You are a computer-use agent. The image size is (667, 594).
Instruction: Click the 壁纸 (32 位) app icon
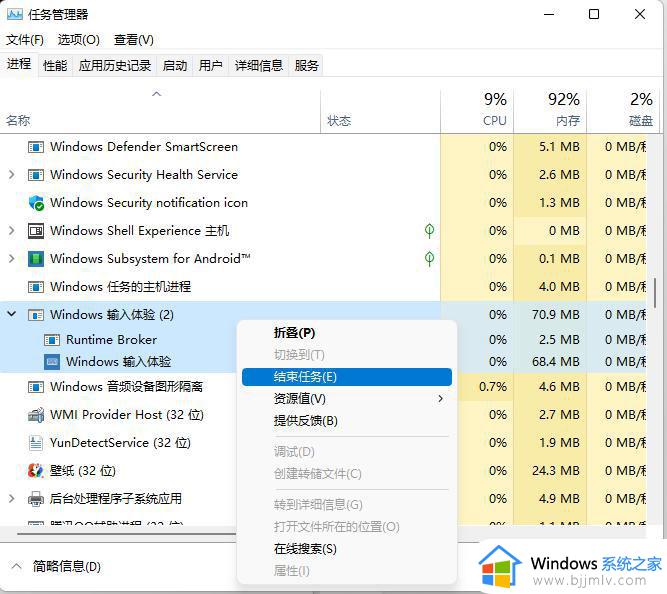coord(36,471)
